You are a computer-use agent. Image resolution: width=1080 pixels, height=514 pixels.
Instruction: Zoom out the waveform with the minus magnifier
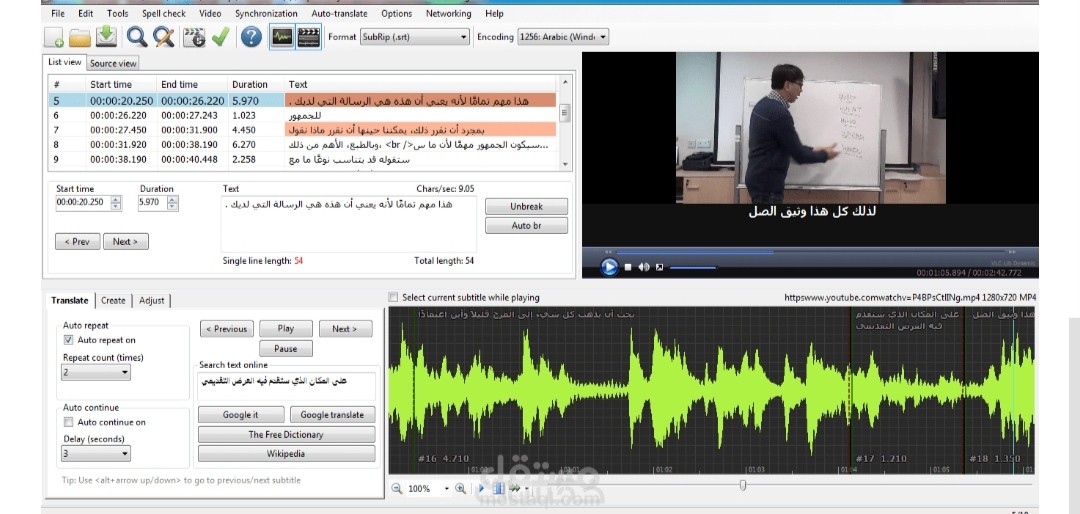coord(397,489)
